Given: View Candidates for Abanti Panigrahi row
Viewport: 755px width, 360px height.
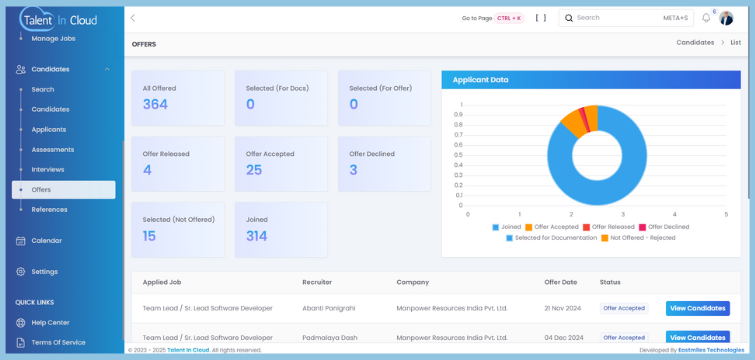Looking at the screenshot, I should point(698,309).
